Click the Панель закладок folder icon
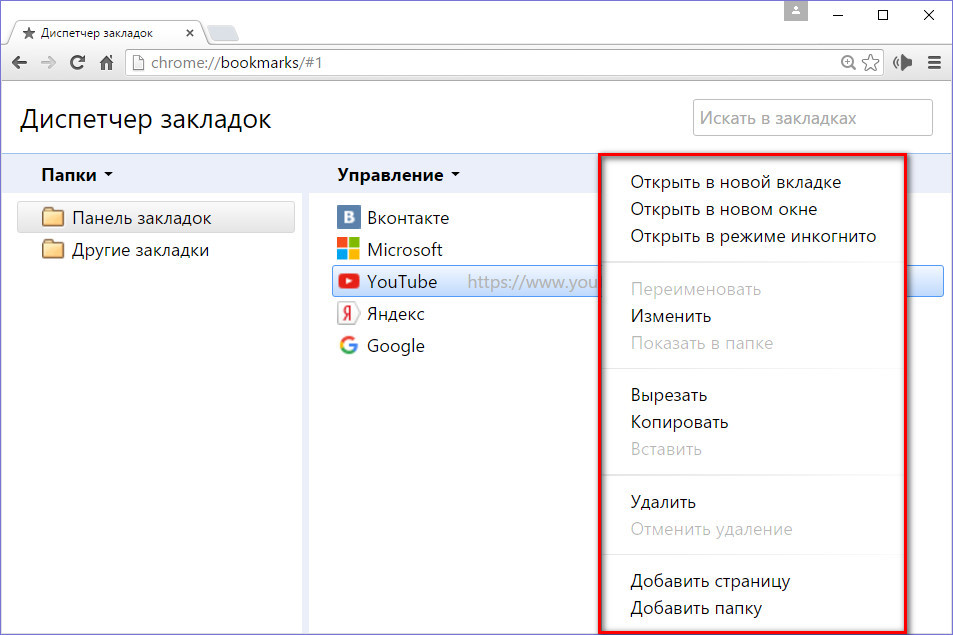This screenshot has height=635, width=953. 53,216
